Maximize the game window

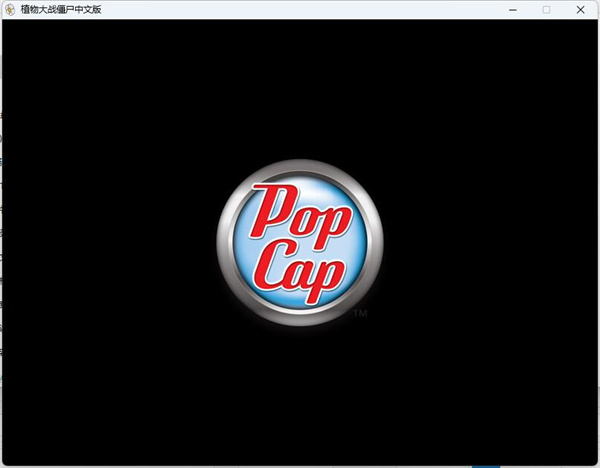coord(546,9)
